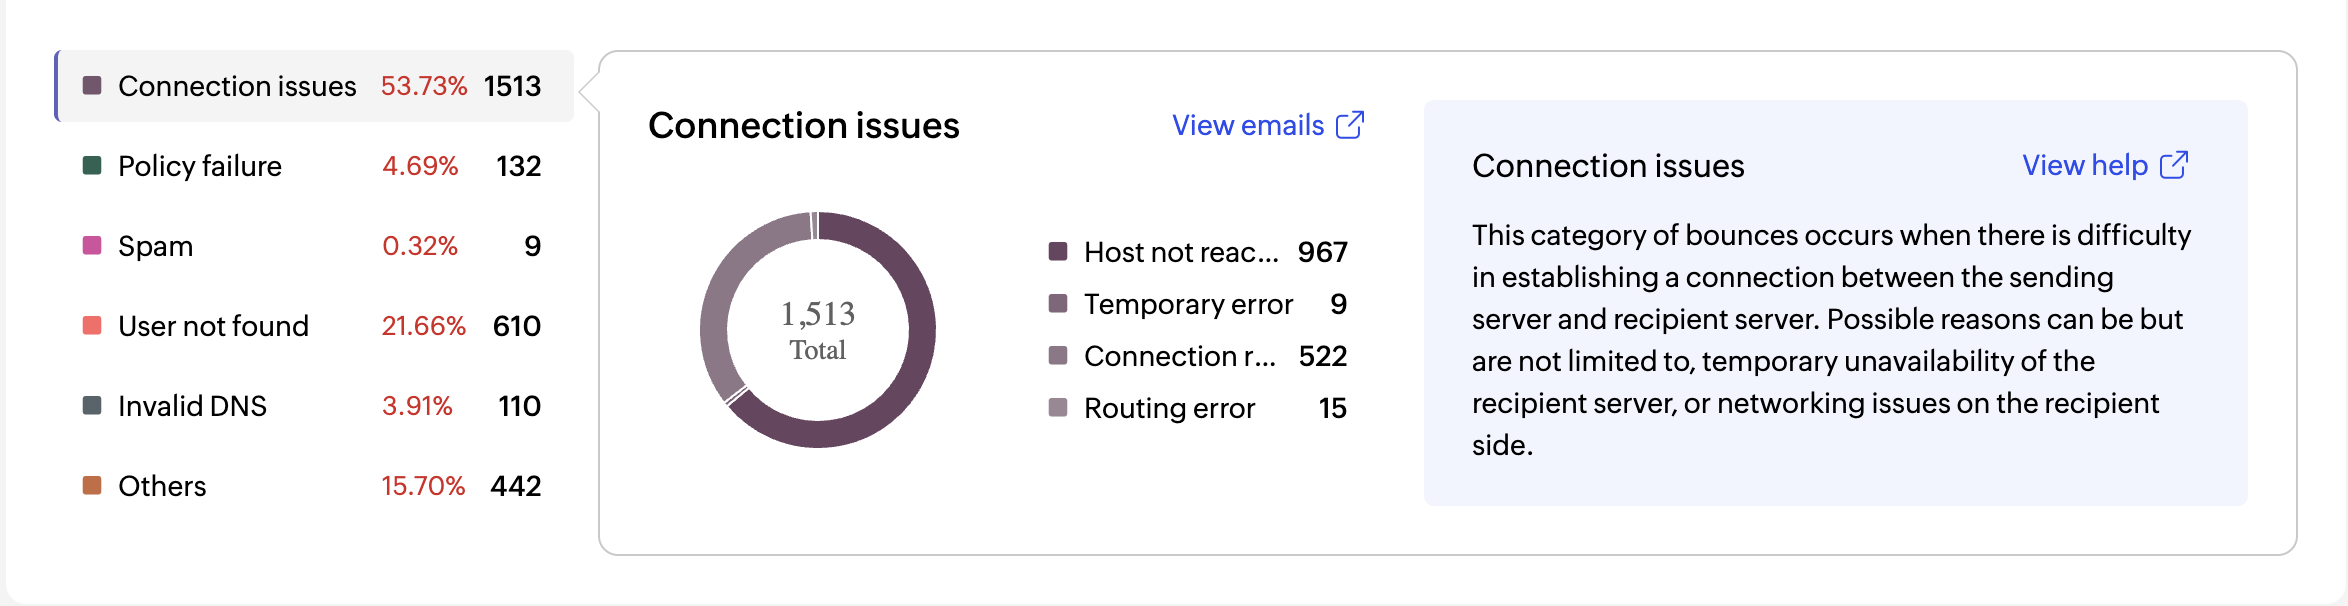Select the Connection issues category tab
This screenshot has height=606, width=2348.
point(314,86)
